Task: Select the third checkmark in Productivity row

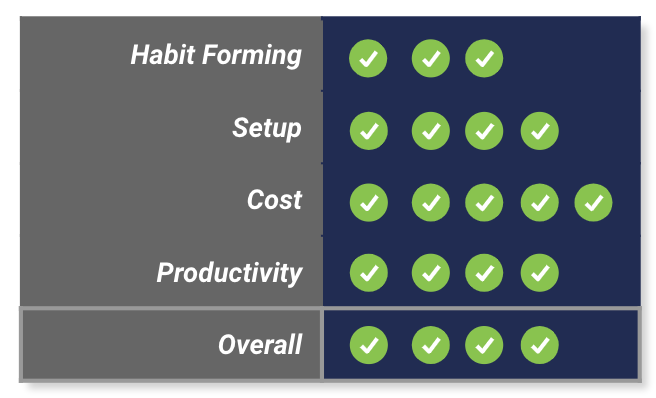Action: click(x=484, y=273)
